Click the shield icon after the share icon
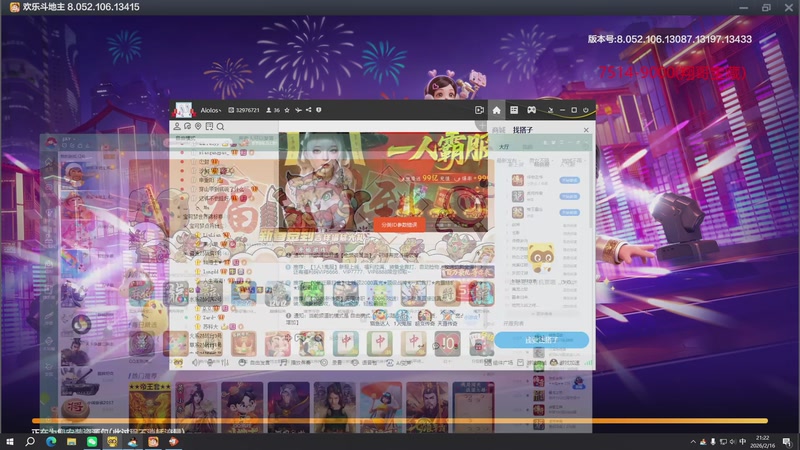Viewport: 800px width, 450px height. point(318,110)
